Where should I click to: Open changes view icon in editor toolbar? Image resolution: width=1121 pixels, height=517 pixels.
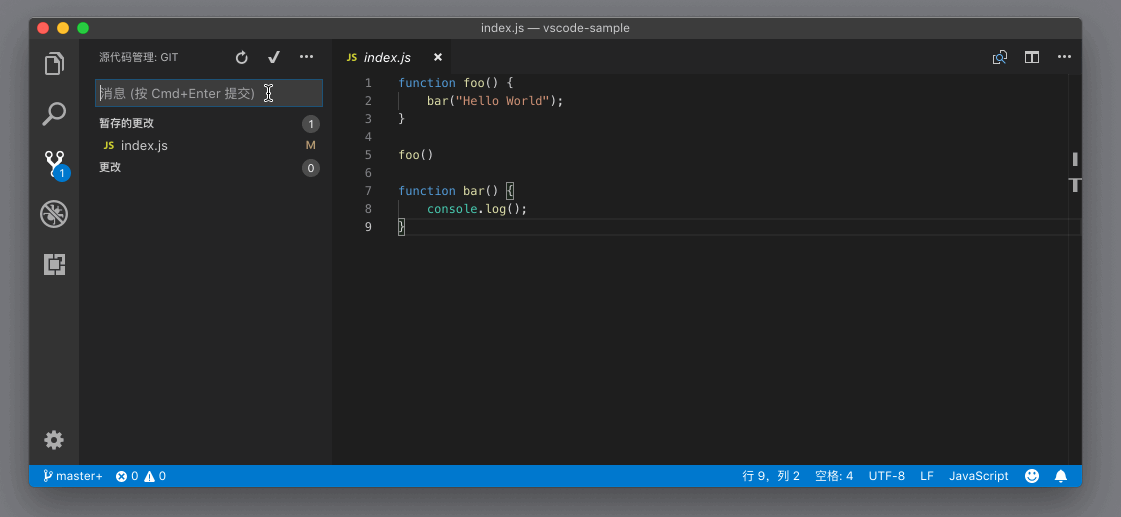click(x=999, y=58)
